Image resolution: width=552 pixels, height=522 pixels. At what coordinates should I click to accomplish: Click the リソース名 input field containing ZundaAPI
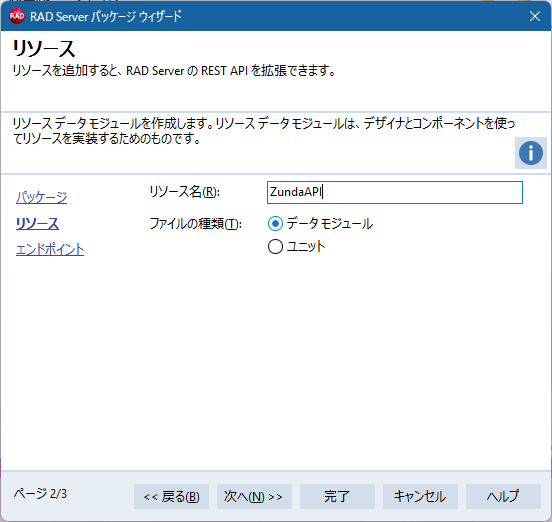pos(395,192)
